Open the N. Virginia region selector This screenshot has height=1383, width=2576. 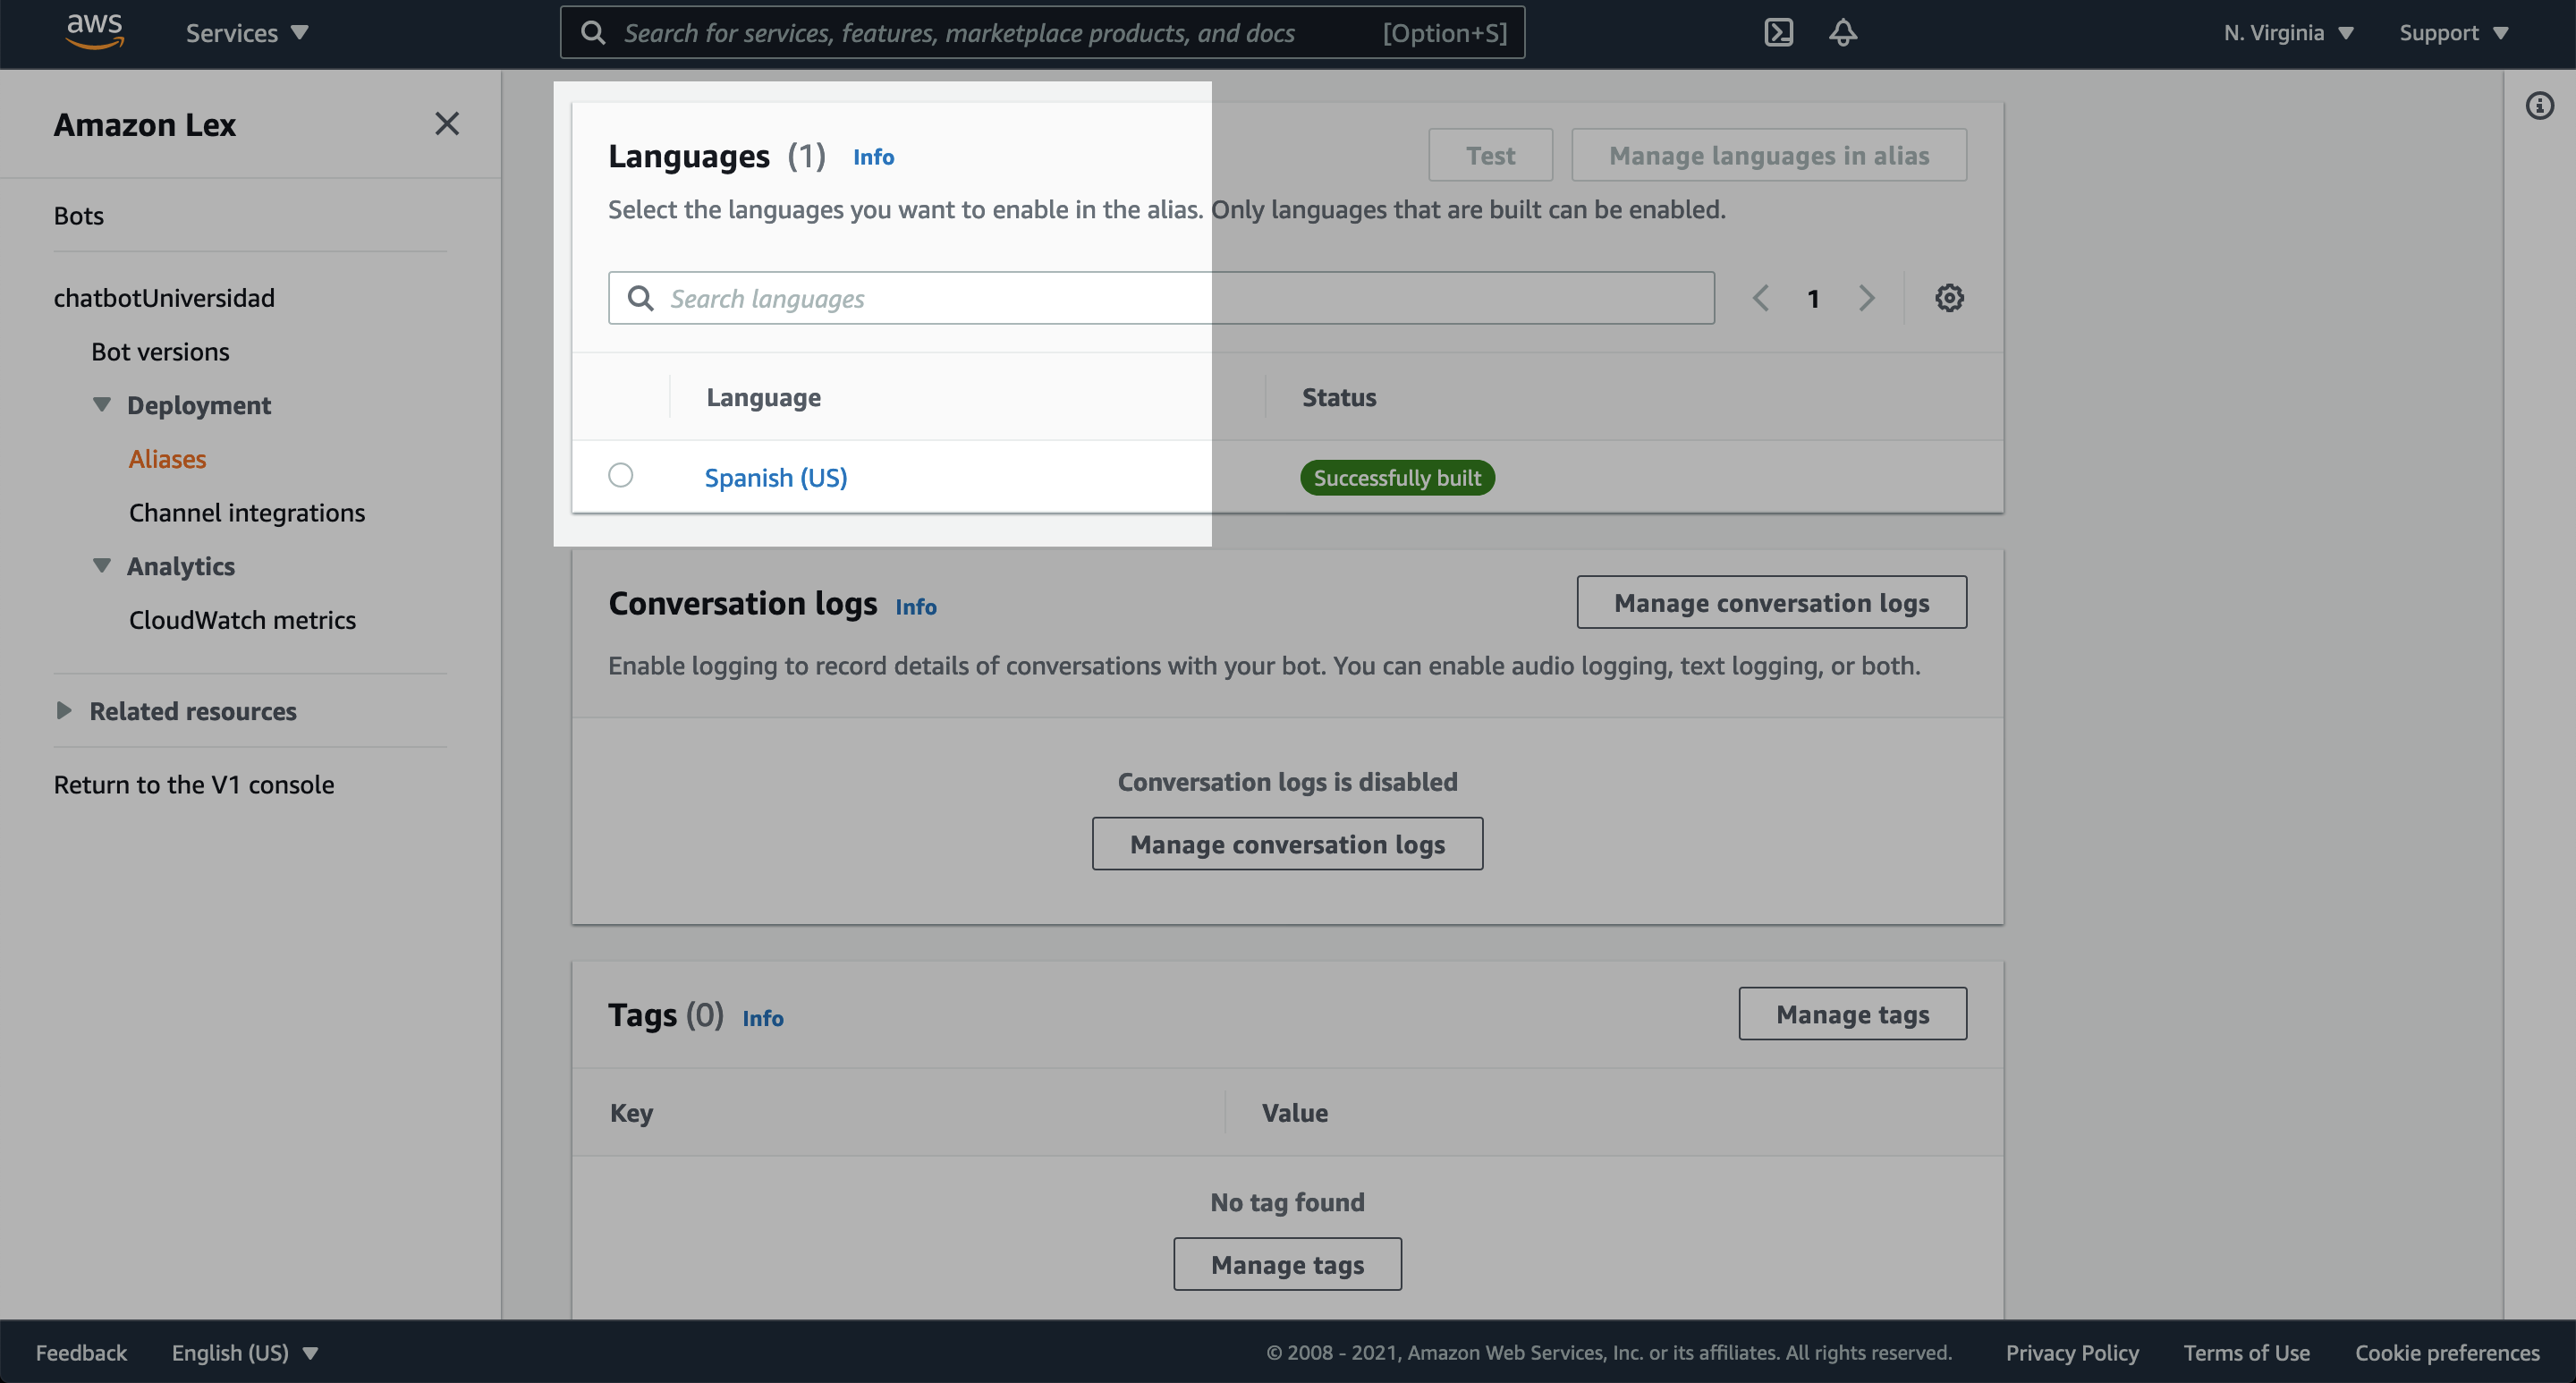point(2287,33)
